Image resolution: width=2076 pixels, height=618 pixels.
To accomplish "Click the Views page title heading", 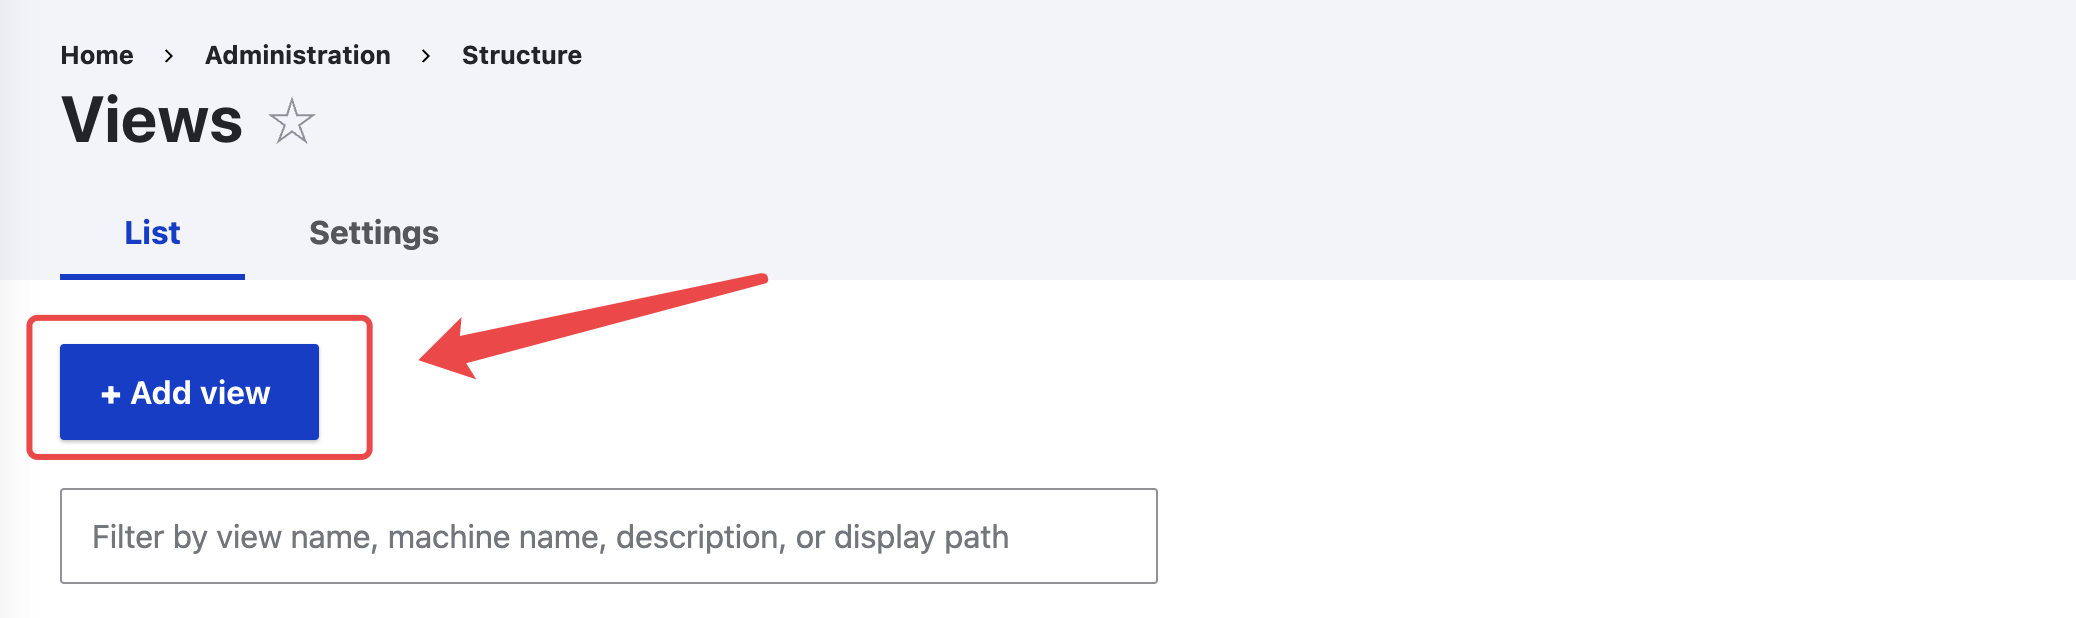I will [x=152, y=120].
